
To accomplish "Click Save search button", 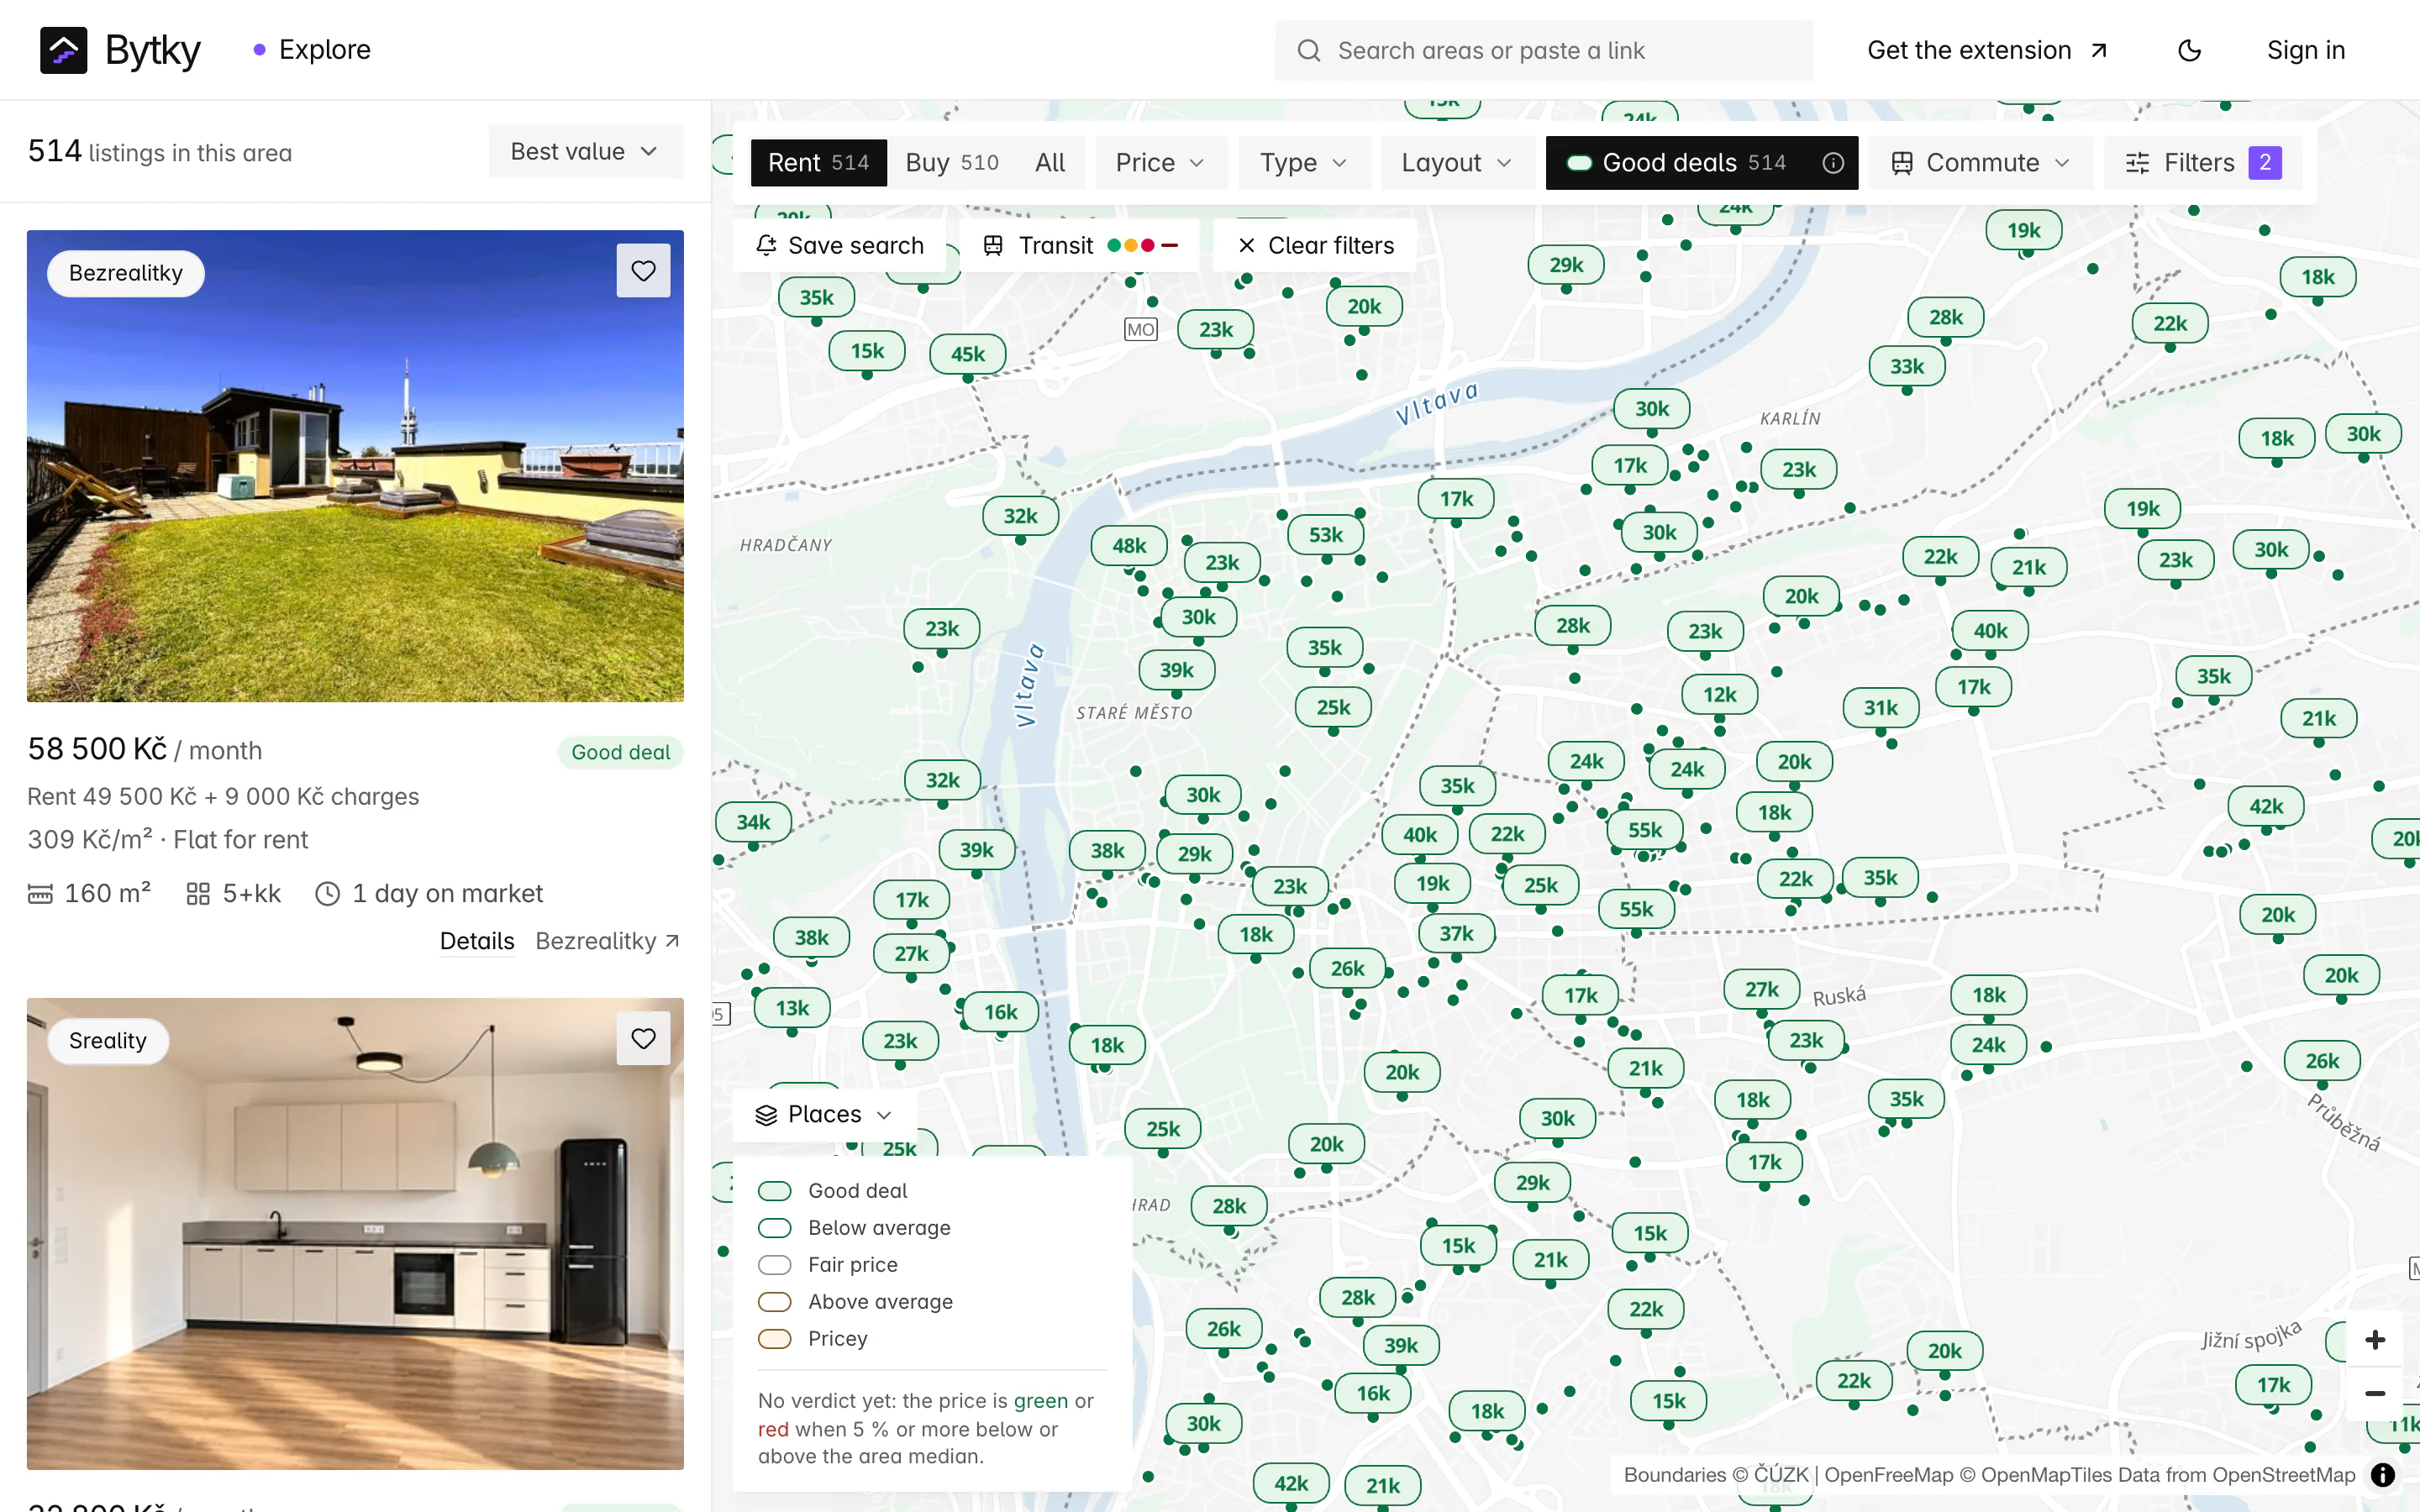I will tap(839, 245).
